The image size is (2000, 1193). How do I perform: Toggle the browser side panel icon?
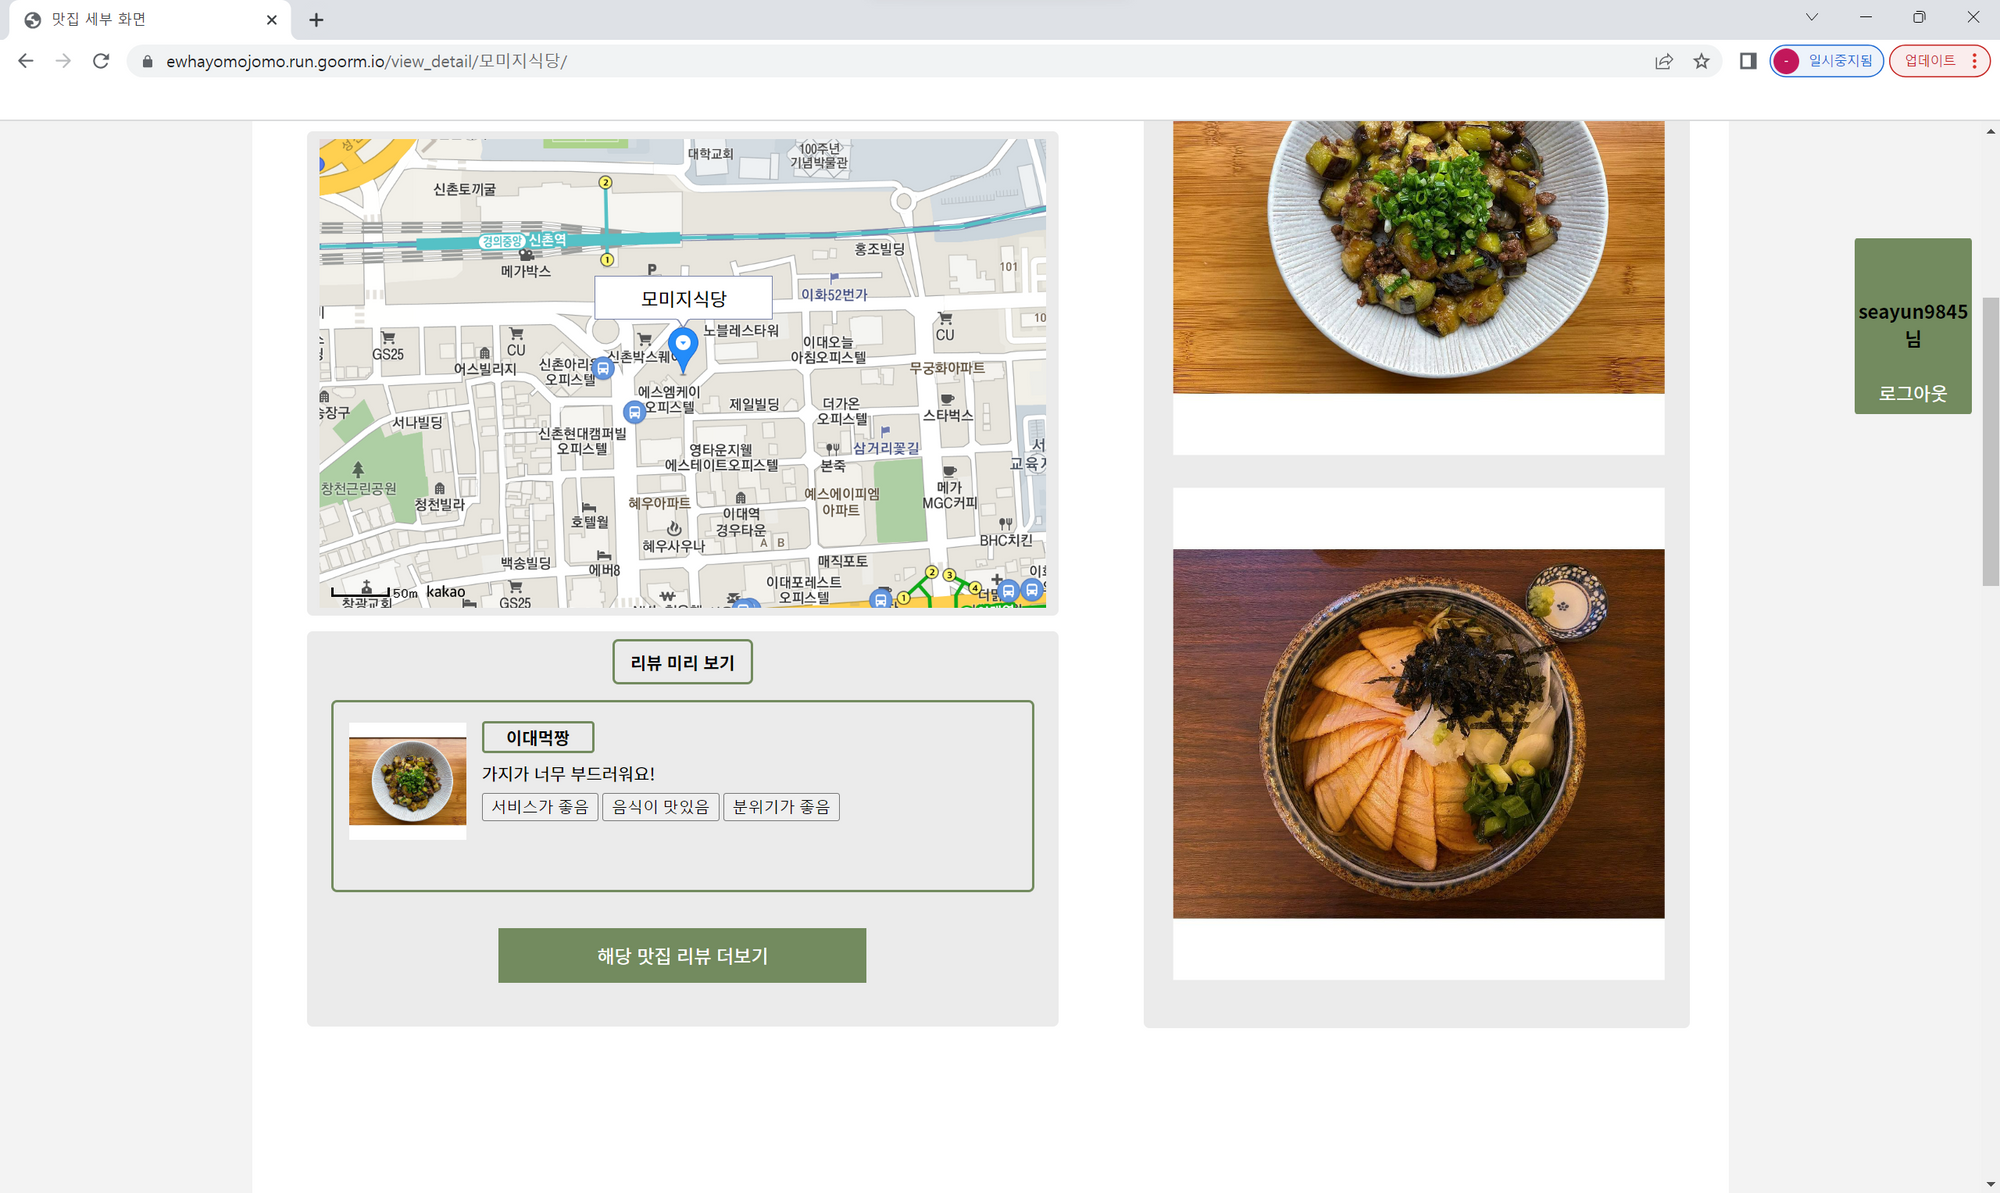tap(1748, 61)
